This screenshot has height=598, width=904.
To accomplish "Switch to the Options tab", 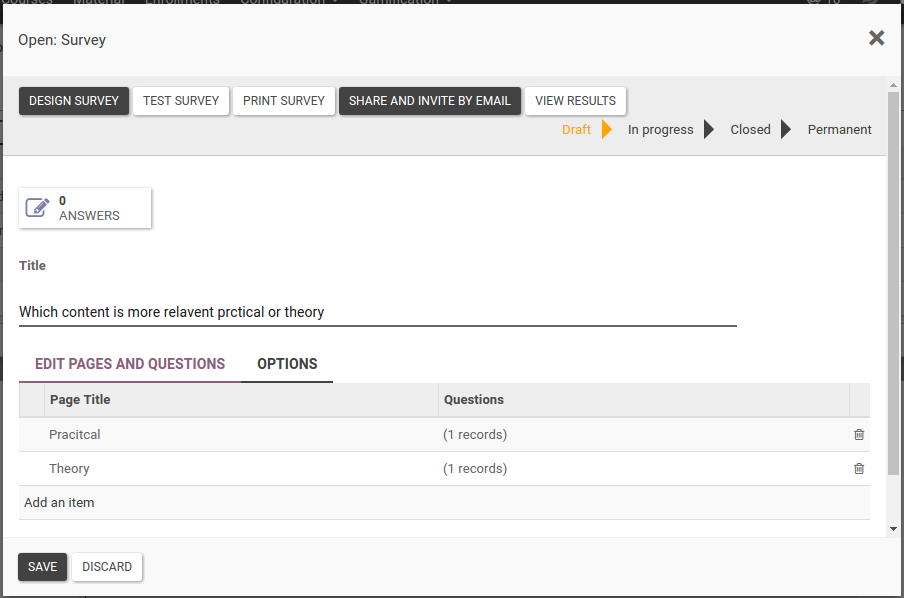I will (287, 364).
